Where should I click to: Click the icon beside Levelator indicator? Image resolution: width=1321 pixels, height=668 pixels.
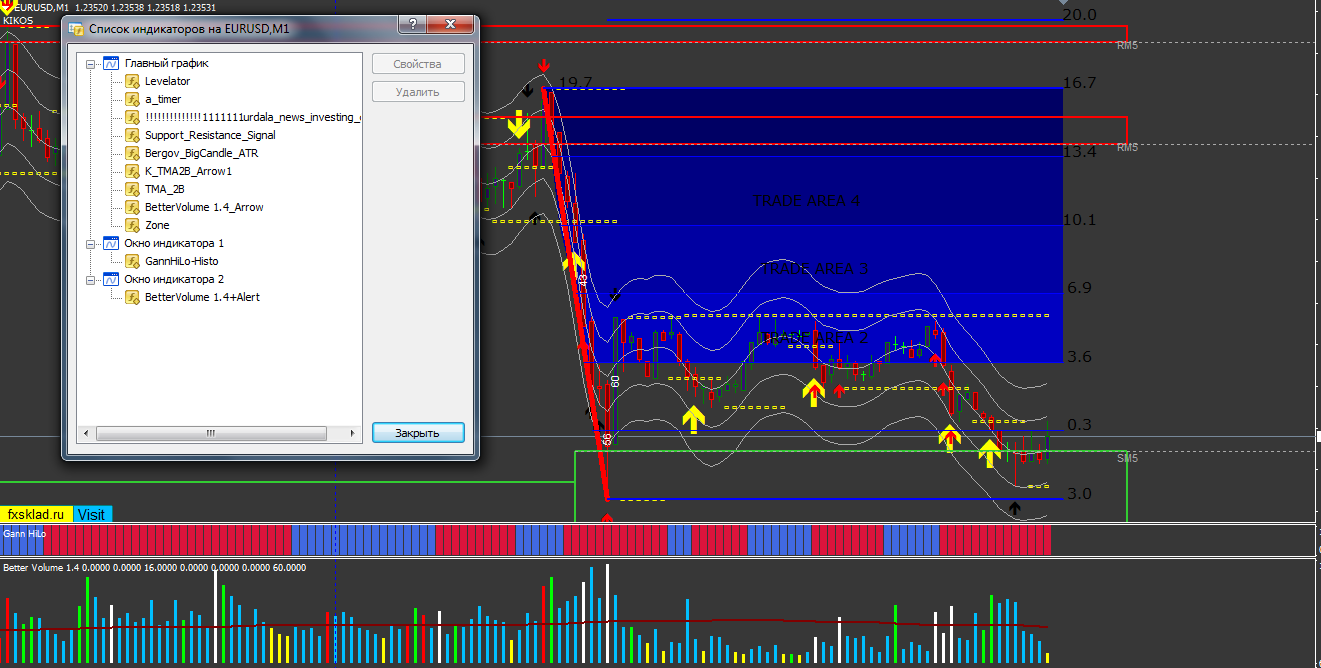(x=131, y=81)
